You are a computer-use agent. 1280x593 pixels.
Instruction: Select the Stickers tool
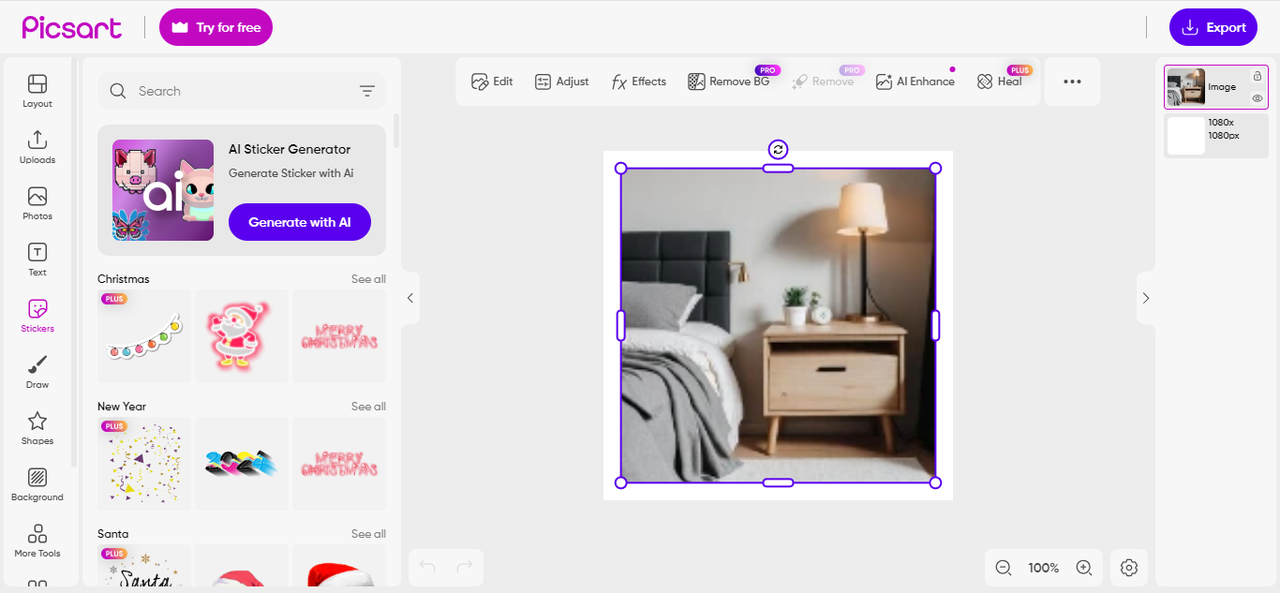pos(37,315)
